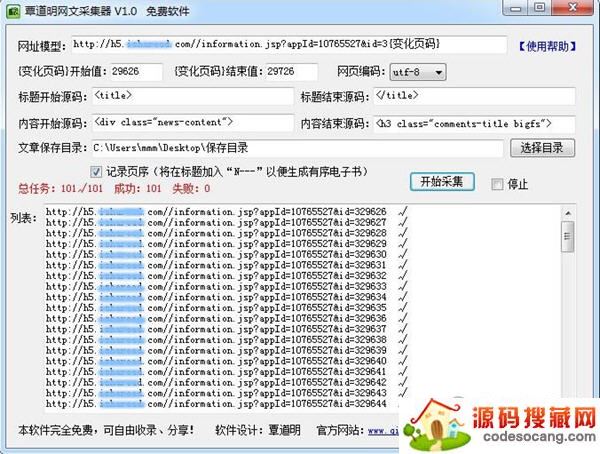Click the 内容开始源码 news-content field

[x=193, y=123]
